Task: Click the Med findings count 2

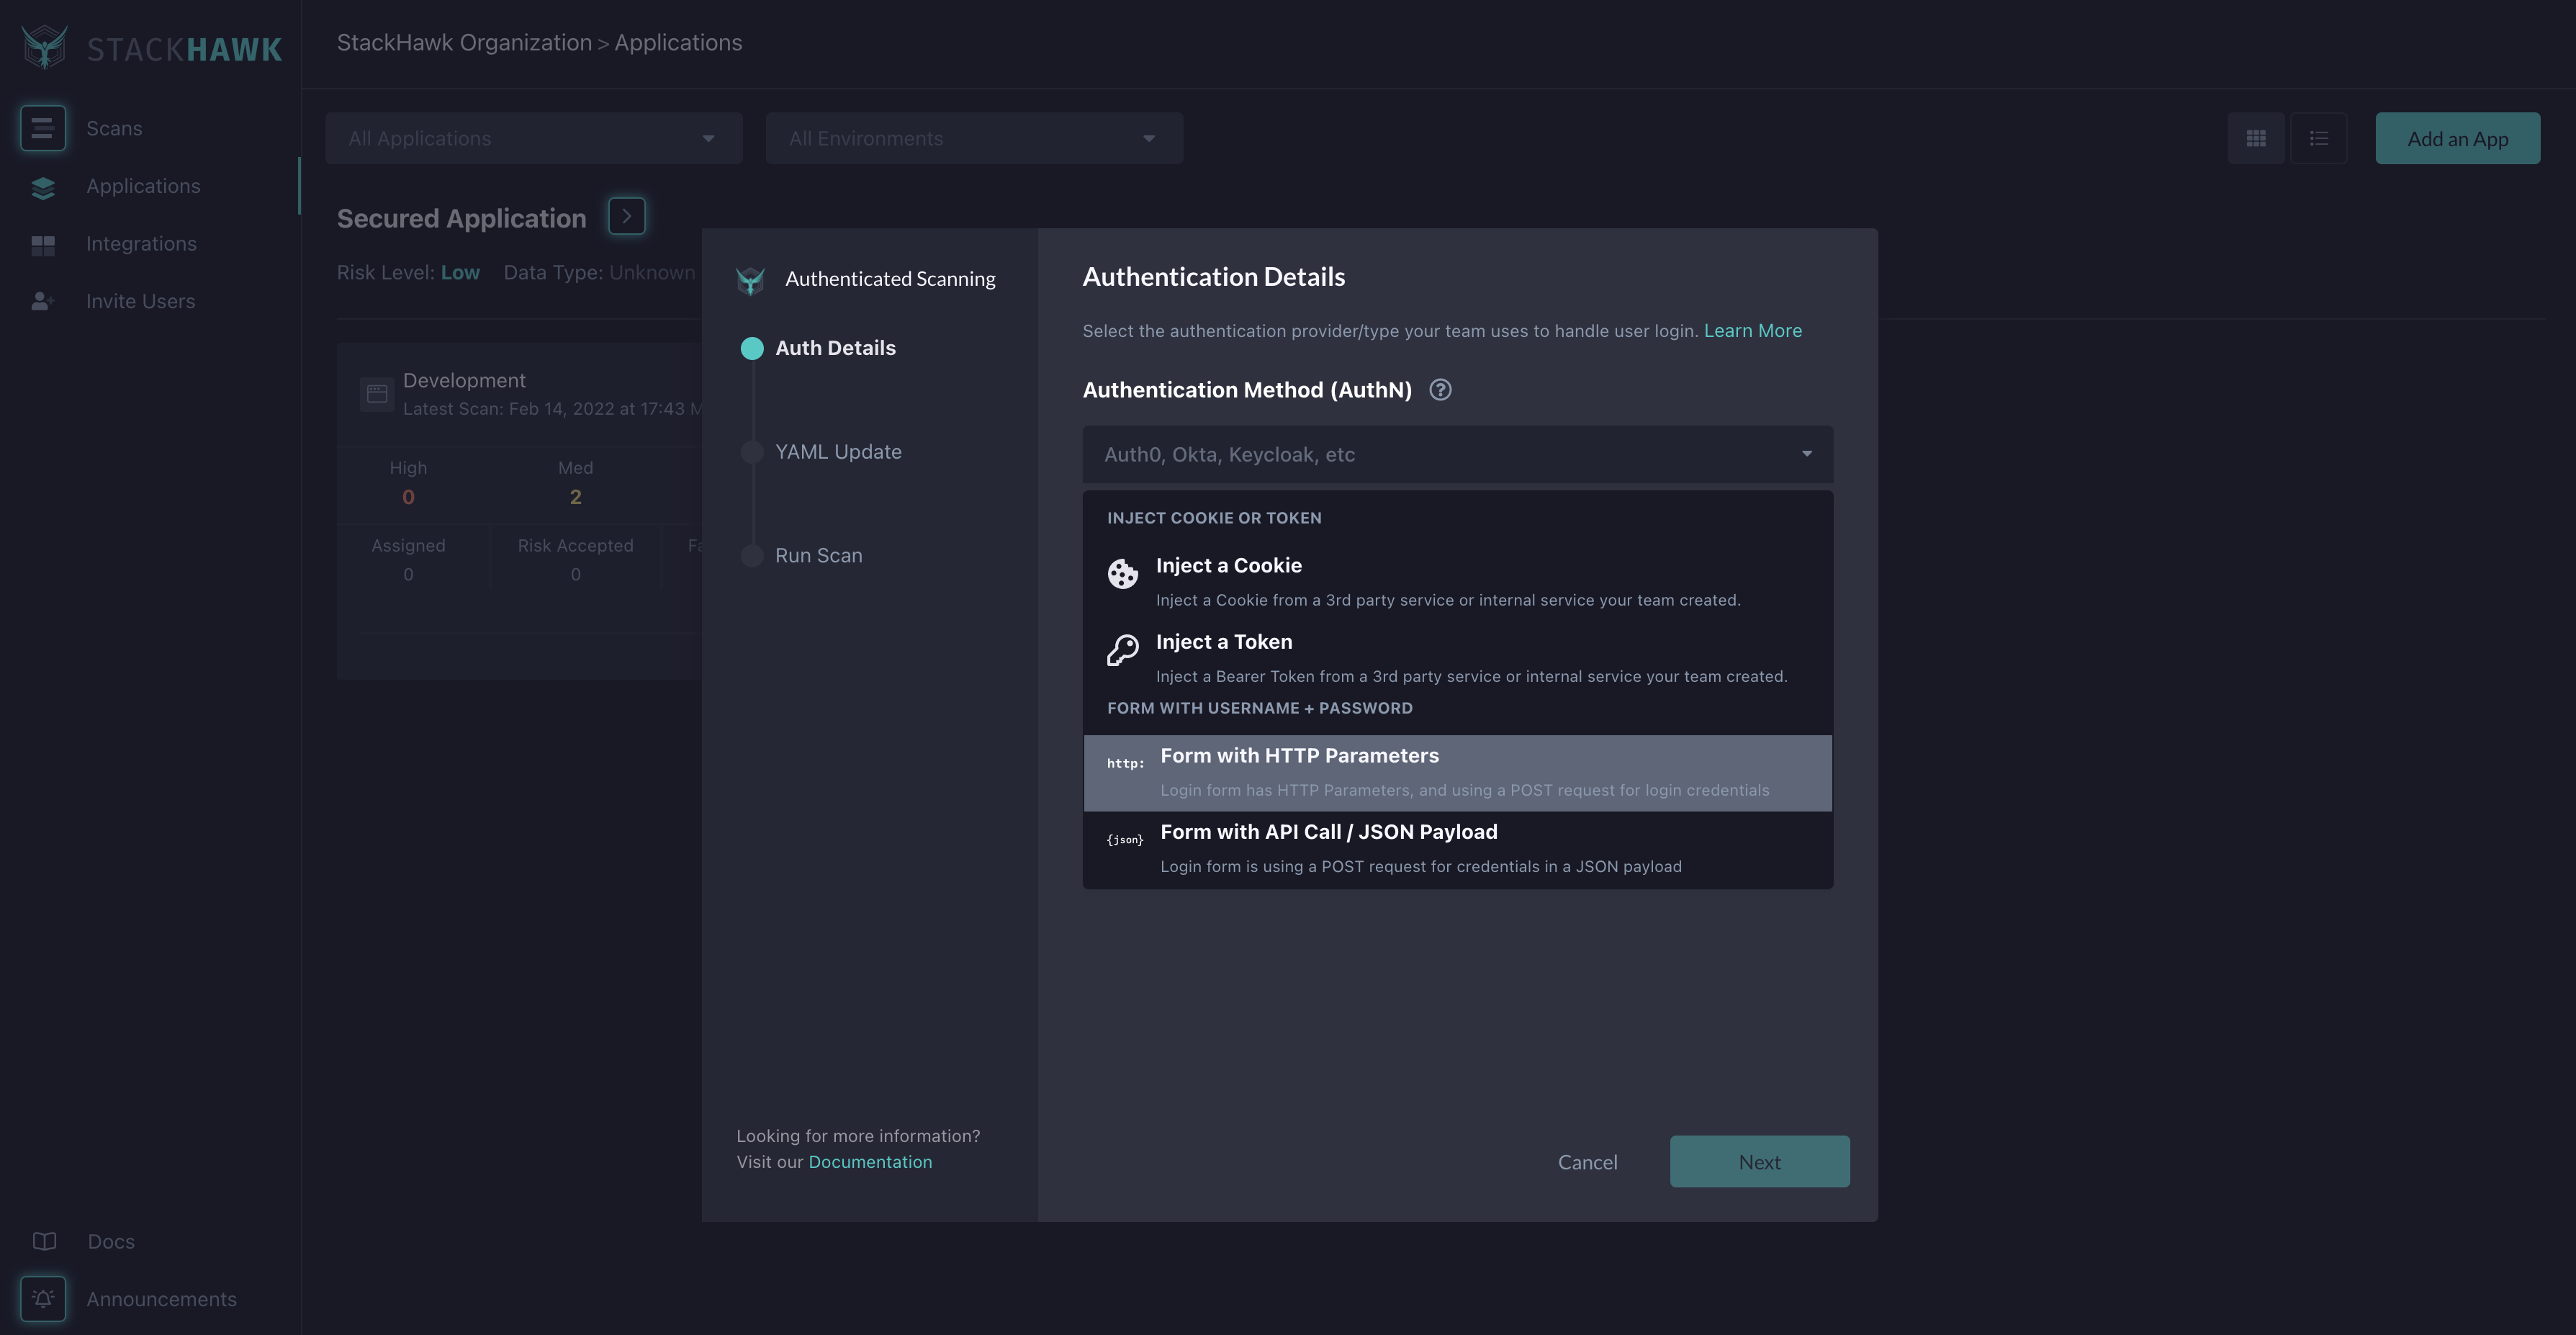Action: [x=575, y=497]
